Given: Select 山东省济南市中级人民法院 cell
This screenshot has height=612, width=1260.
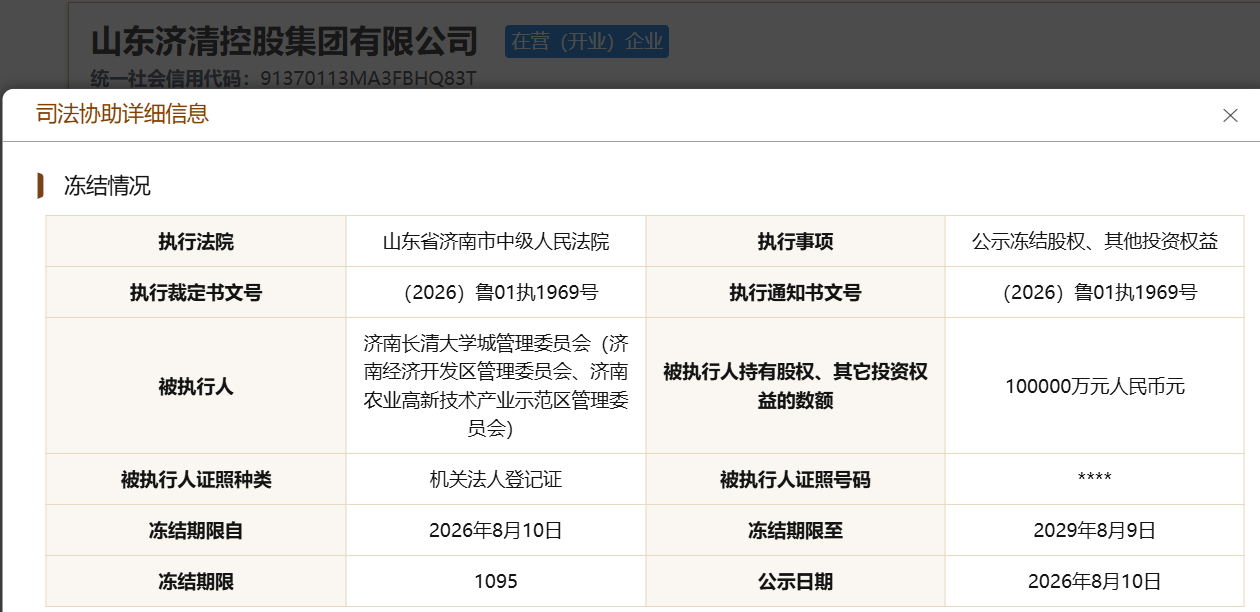Looking at the screenshot, I should [496, 241].
